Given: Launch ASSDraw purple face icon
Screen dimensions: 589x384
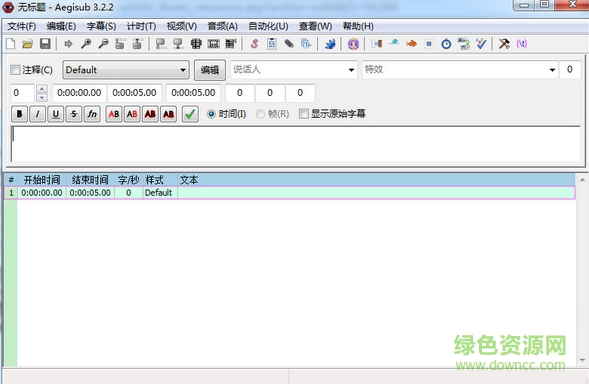Looking at the screenshot, I should click(353, 44).
